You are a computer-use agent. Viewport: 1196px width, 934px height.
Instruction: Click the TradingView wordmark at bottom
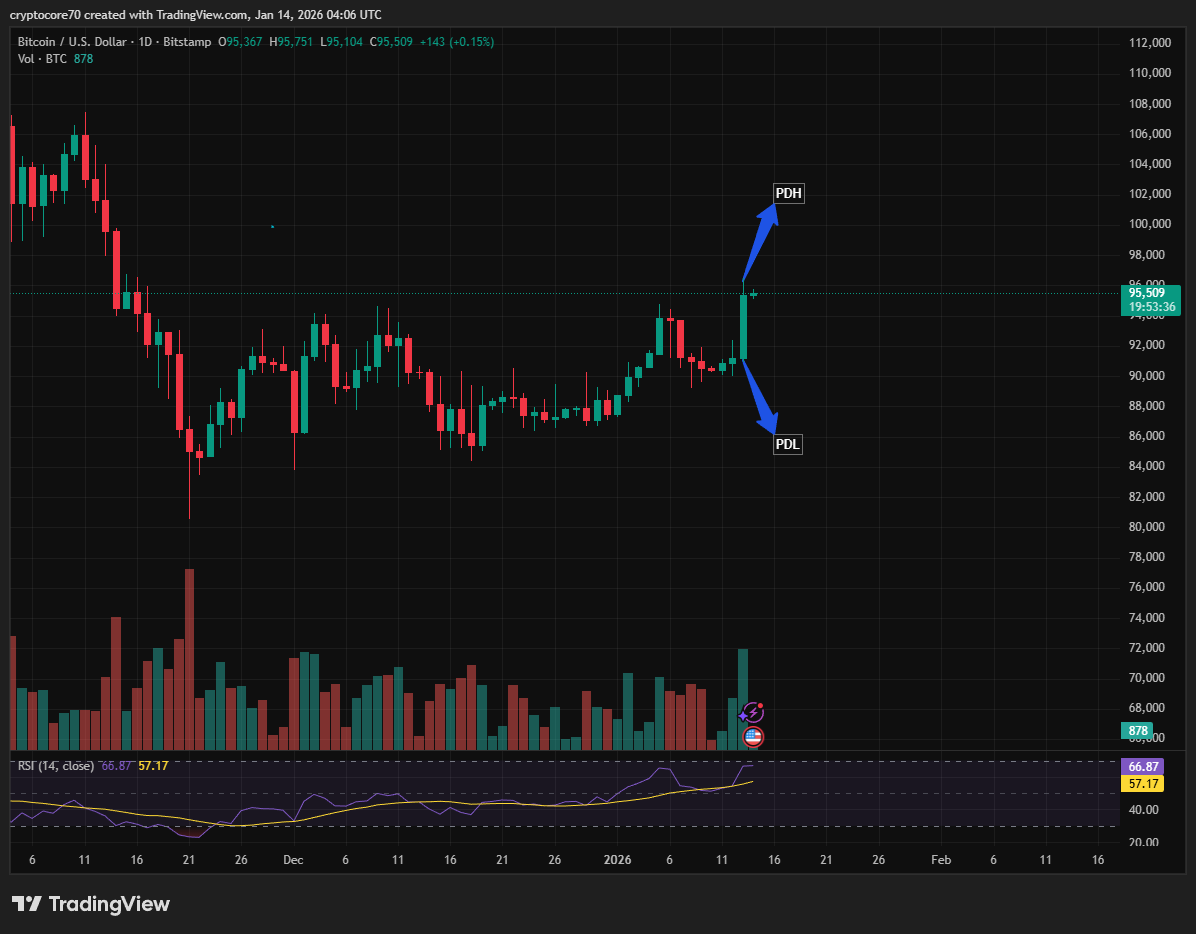pos(109,904)
